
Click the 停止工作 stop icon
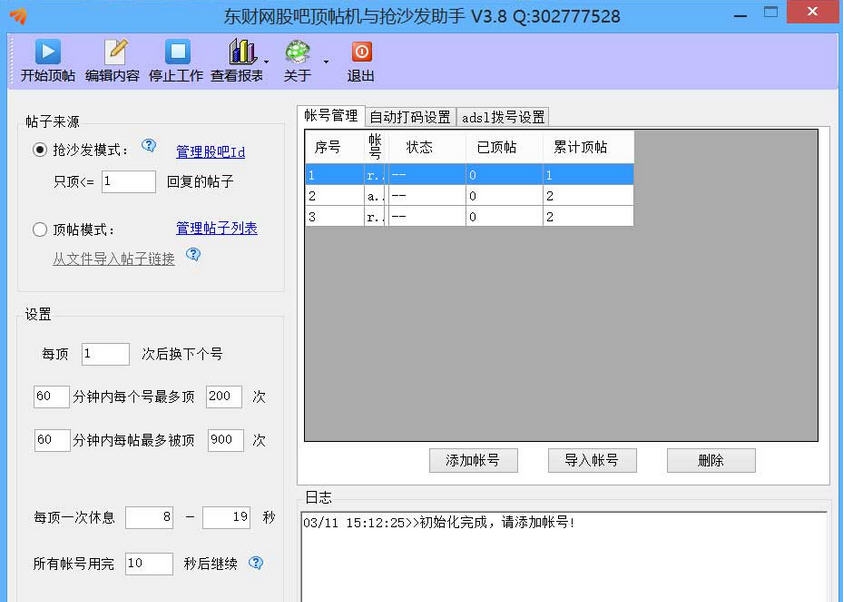point(178,52)
